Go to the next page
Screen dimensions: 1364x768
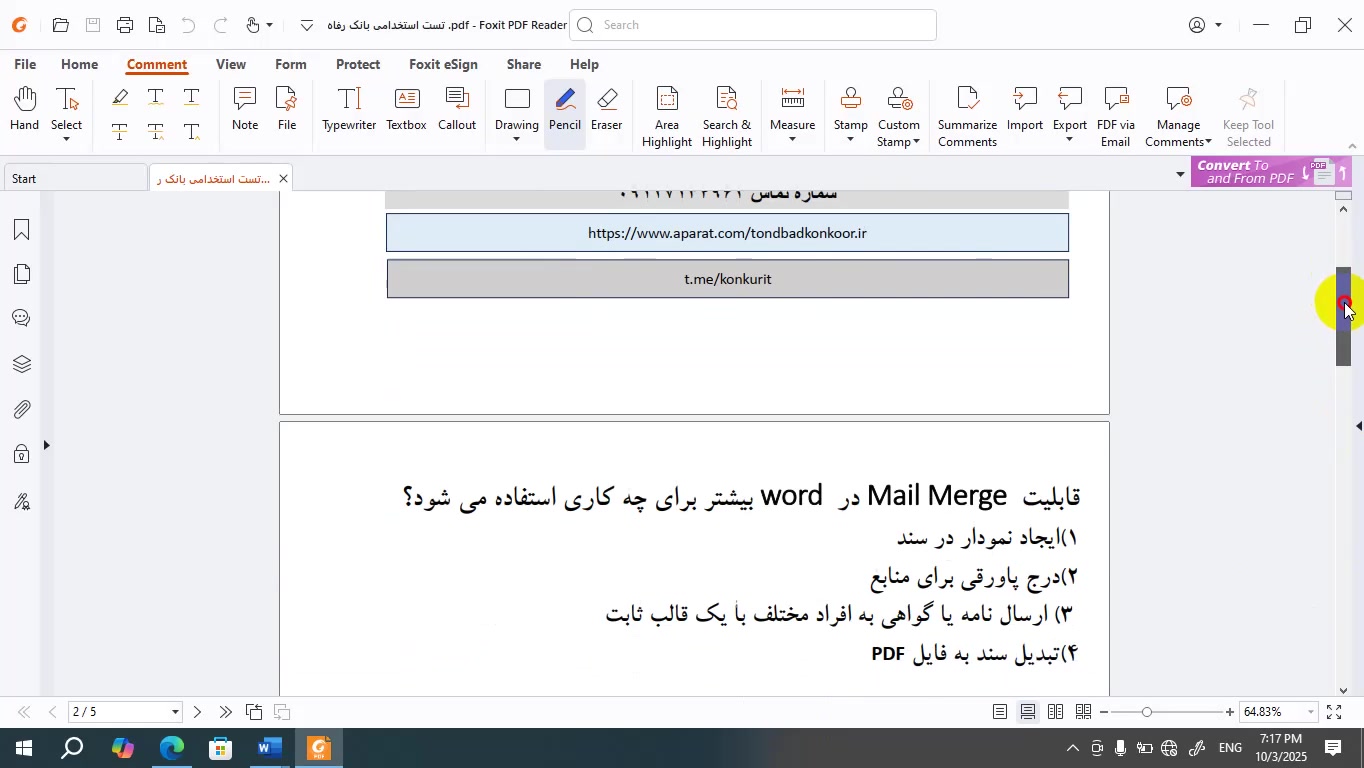click(x=197, y=712)
